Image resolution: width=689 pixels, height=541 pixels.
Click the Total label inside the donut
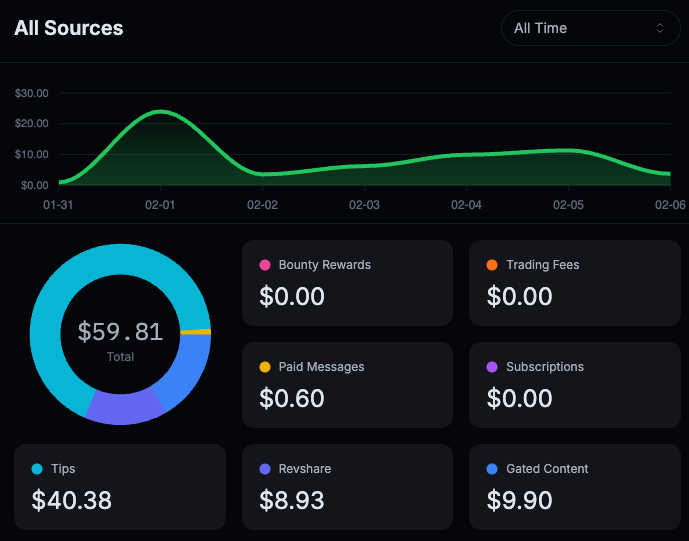pyautogui.click(x=120, y=357)
